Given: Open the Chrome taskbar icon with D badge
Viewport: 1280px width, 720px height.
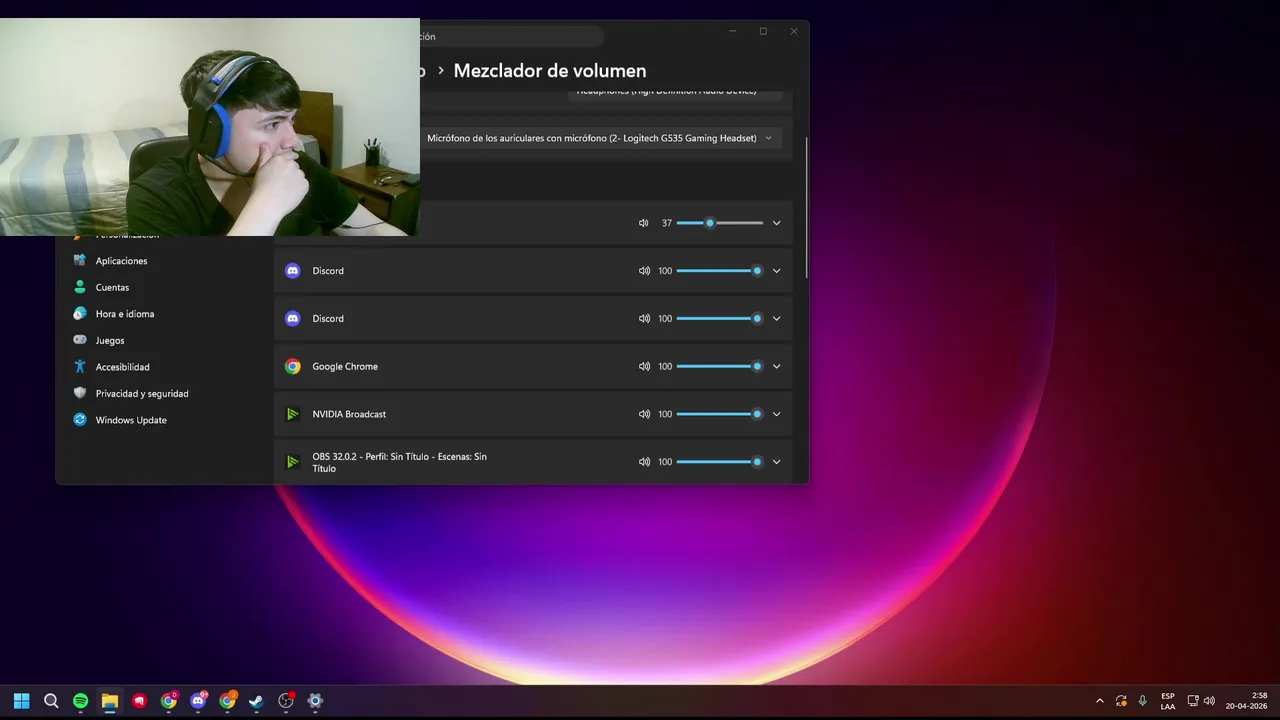Looking at the screenshot, I should (169, 701).
